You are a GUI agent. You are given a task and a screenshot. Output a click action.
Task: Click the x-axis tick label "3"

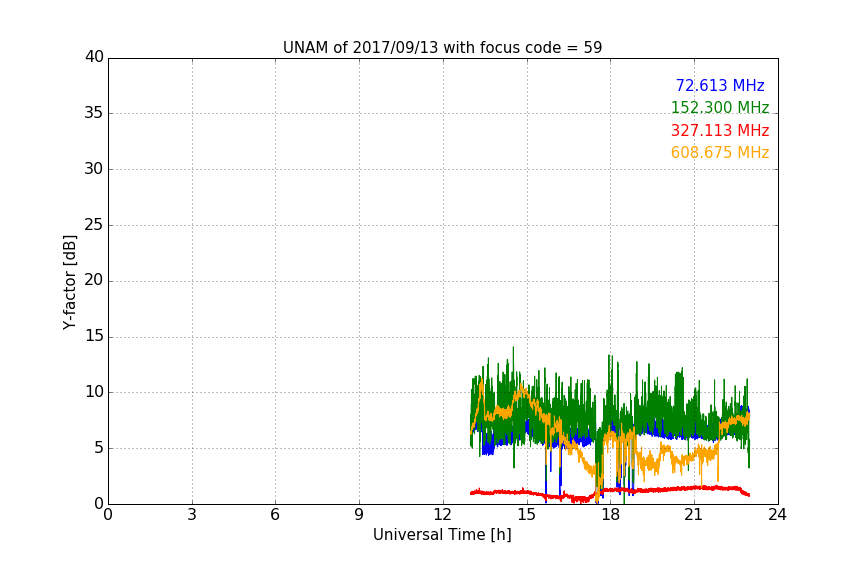pyautogui.click(x=192, y=515)
